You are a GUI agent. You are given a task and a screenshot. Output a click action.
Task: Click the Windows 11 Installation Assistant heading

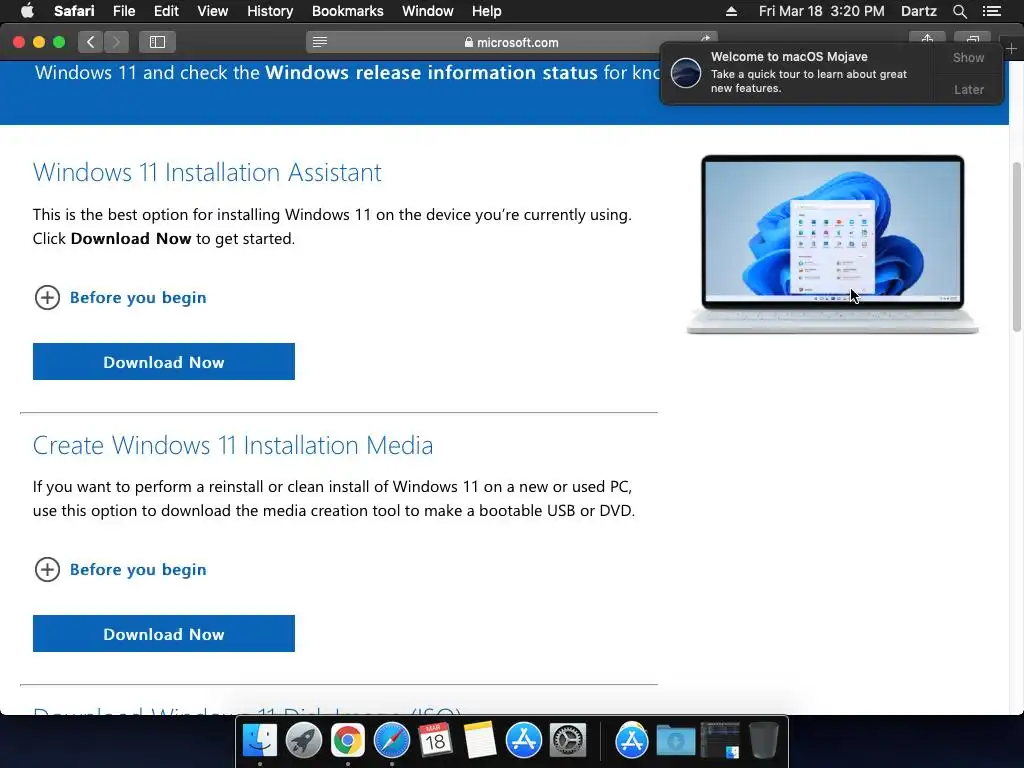point(207,172)
